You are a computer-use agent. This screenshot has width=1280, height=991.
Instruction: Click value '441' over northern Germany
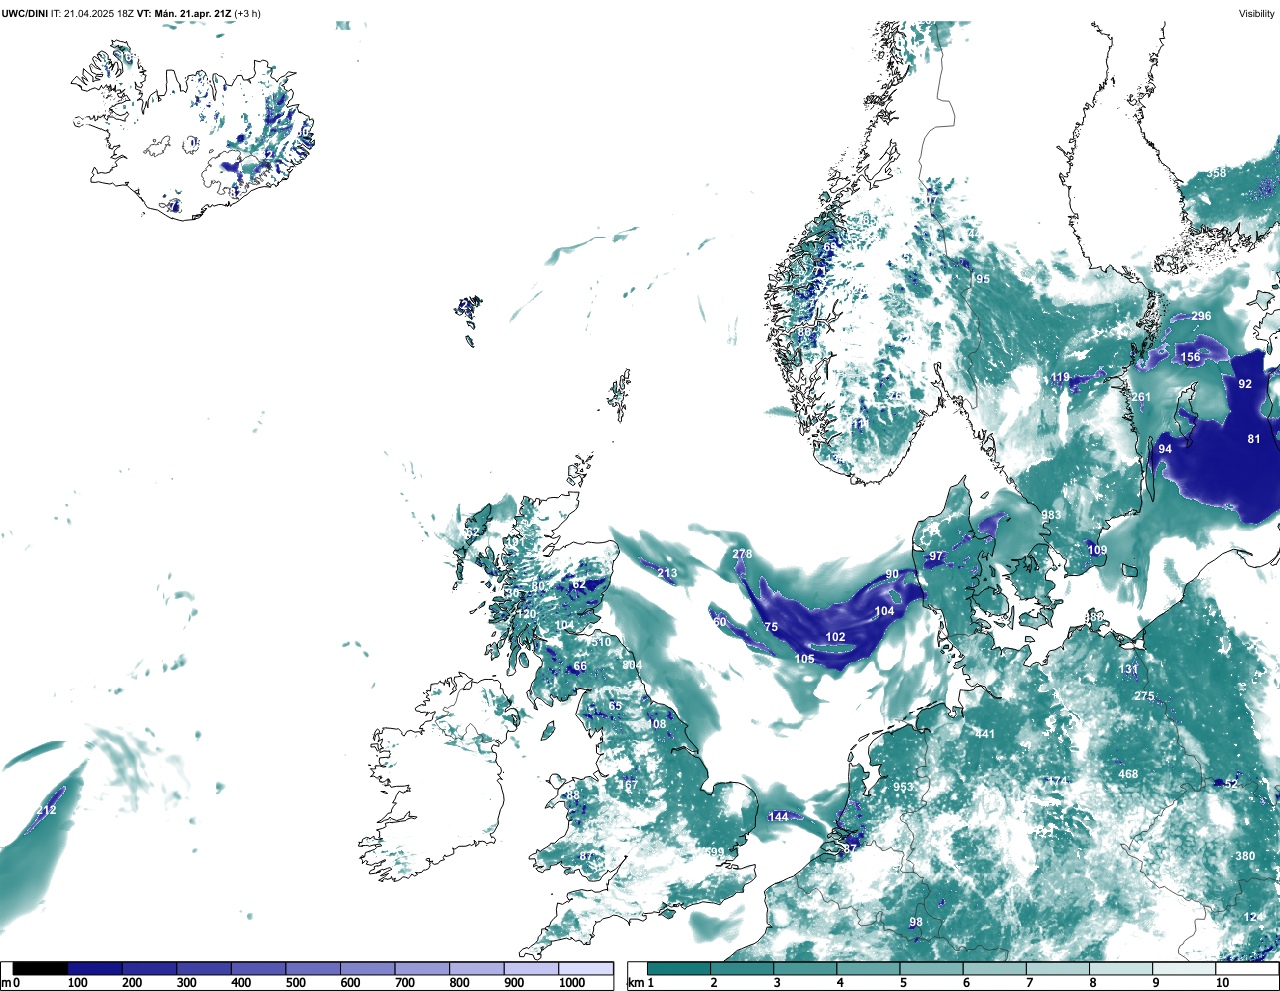[985, 734]
